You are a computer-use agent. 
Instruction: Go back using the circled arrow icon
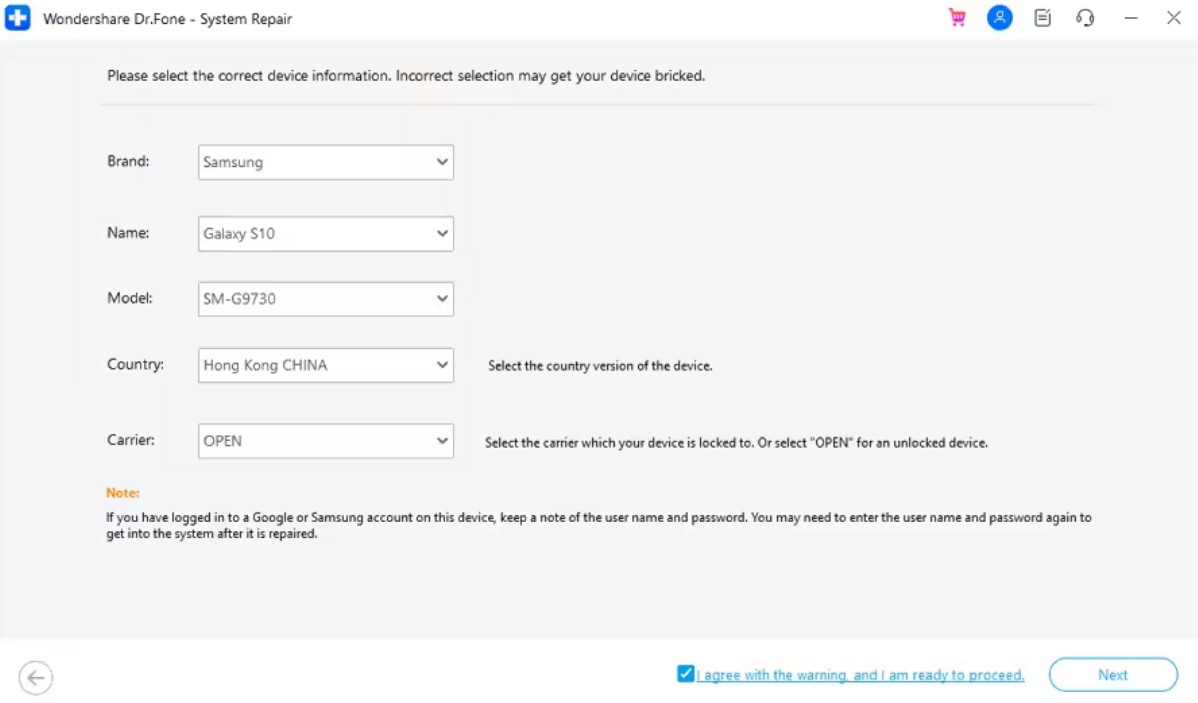(36, 678)
